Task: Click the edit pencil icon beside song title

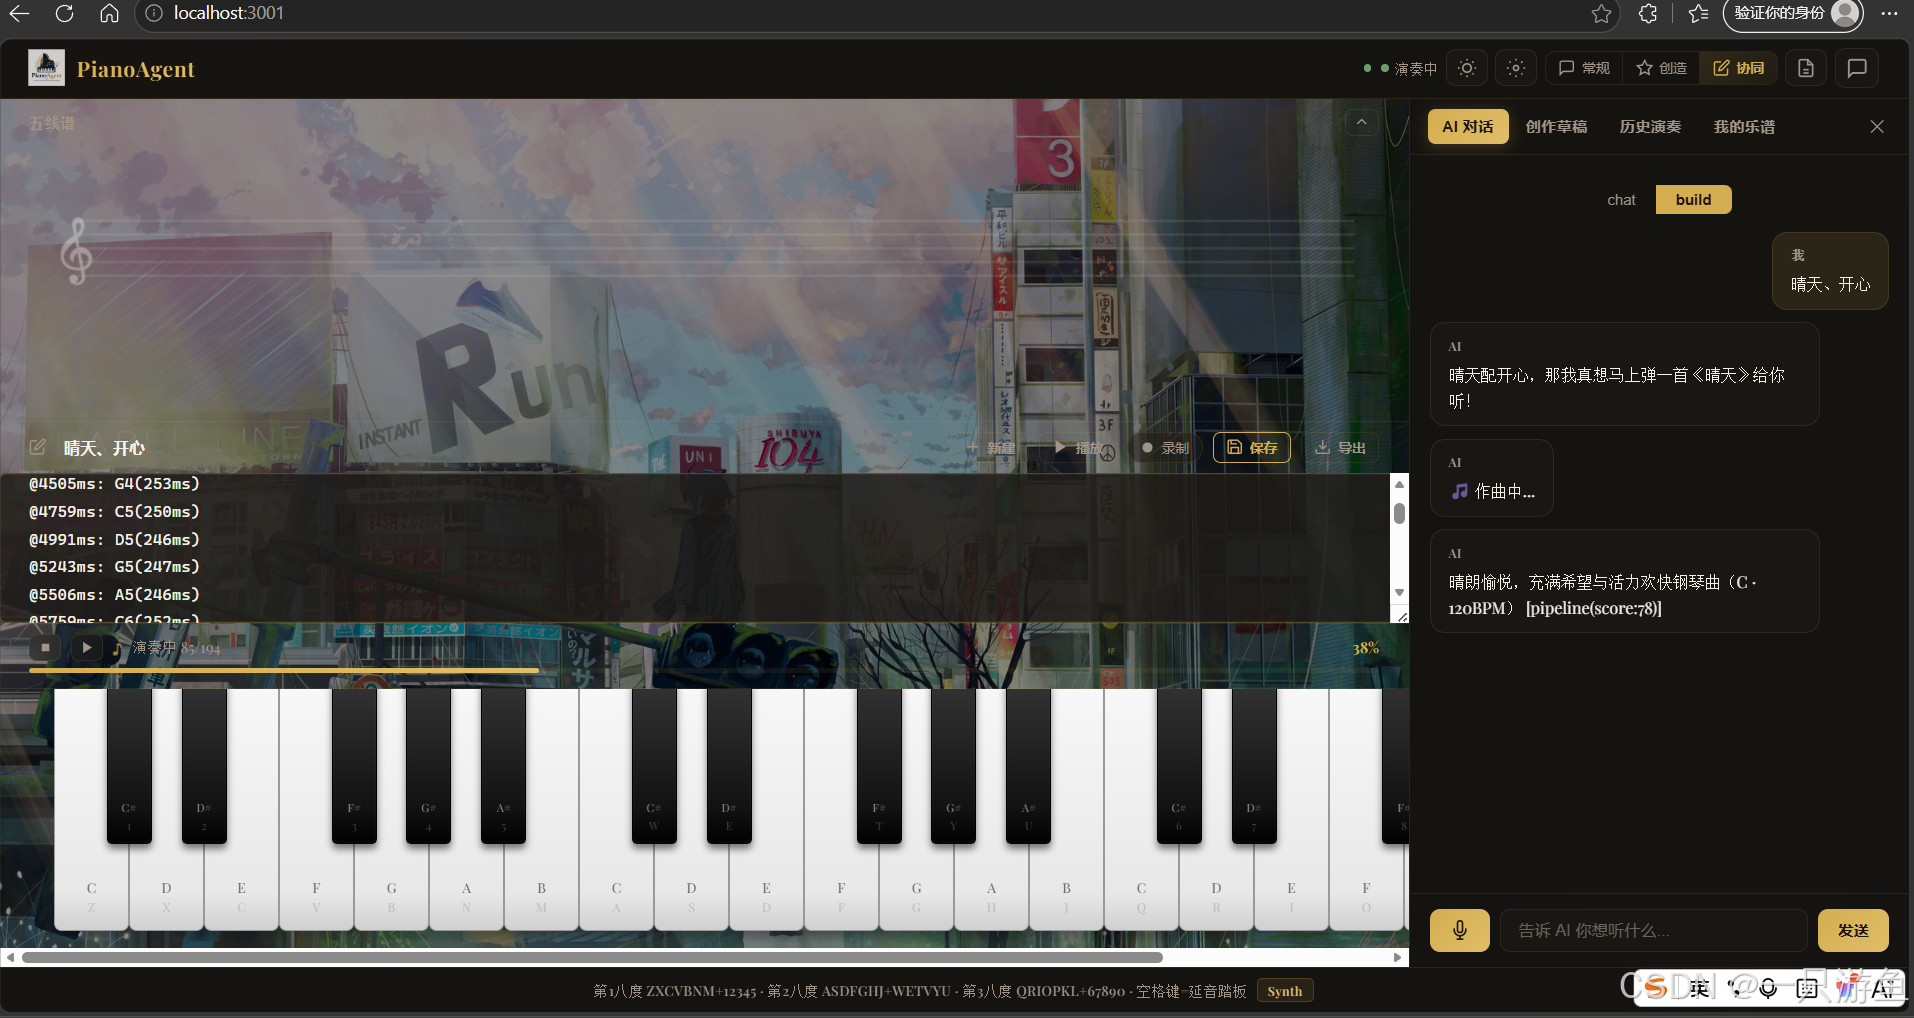Action: (x=38, y=447)
